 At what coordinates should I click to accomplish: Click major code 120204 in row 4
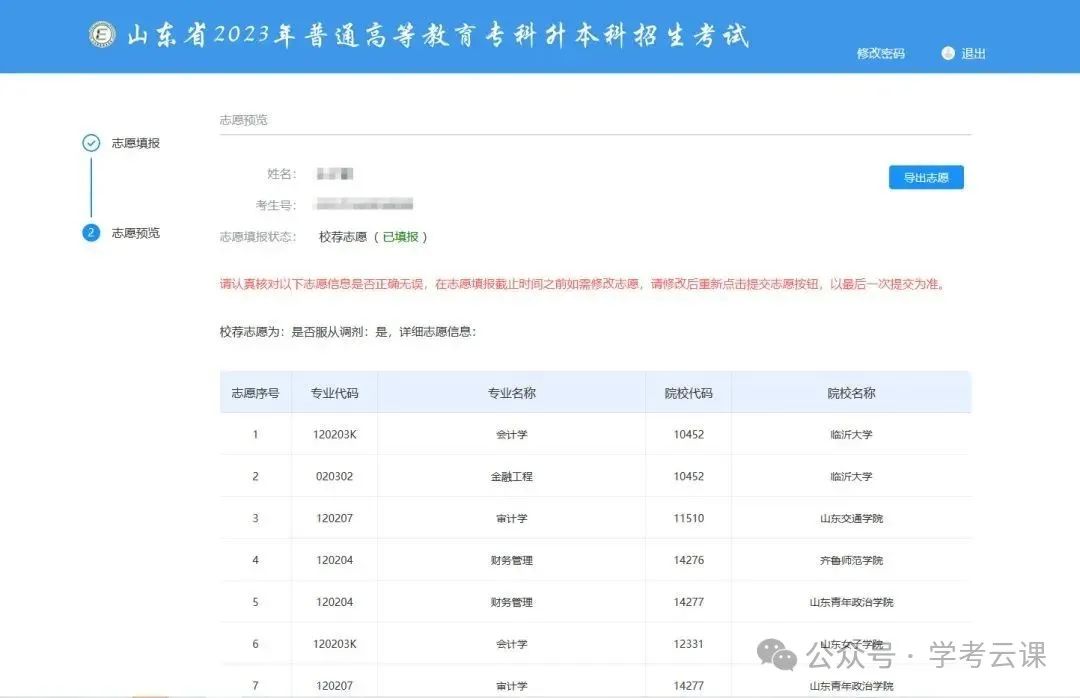(x=335, y=560)
